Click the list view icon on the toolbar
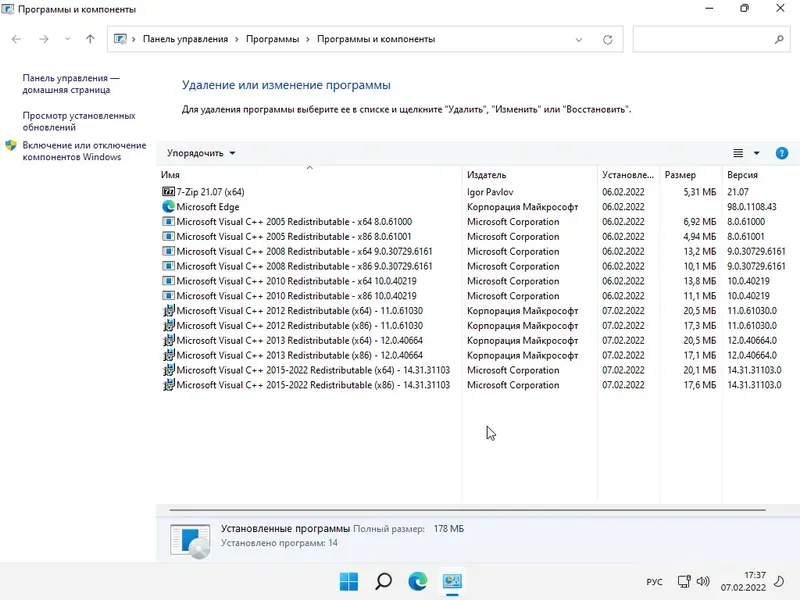800x600 pixels. point(736,153)
